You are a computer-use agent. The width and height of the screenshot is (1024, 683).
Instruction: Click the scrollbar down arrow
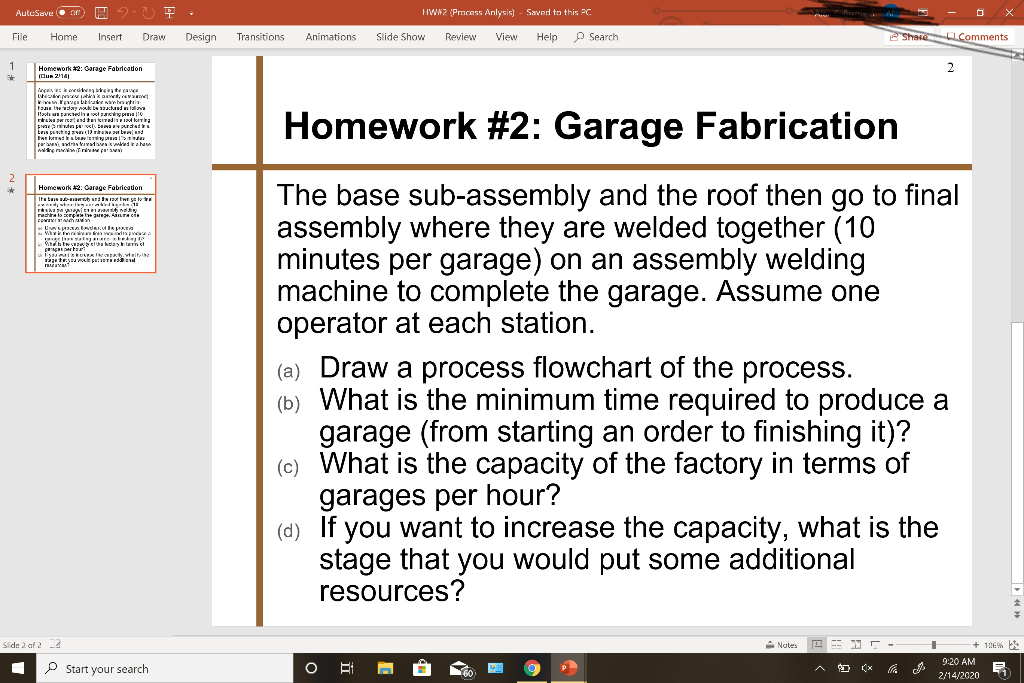(x=1017, y=589)
